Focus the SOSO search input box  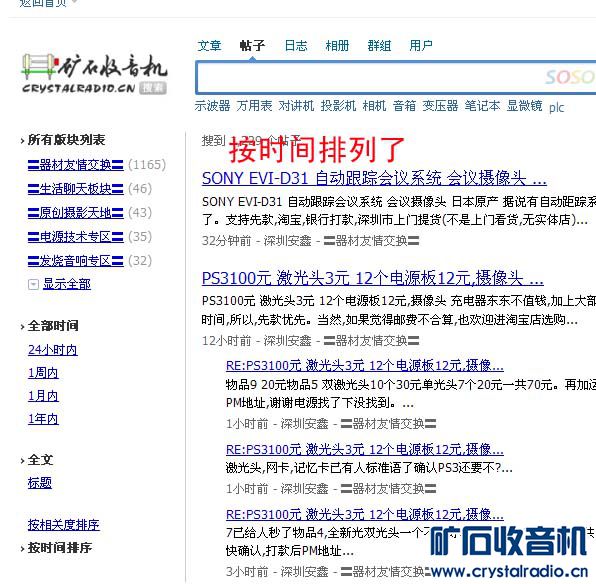[x=395, y=77]
